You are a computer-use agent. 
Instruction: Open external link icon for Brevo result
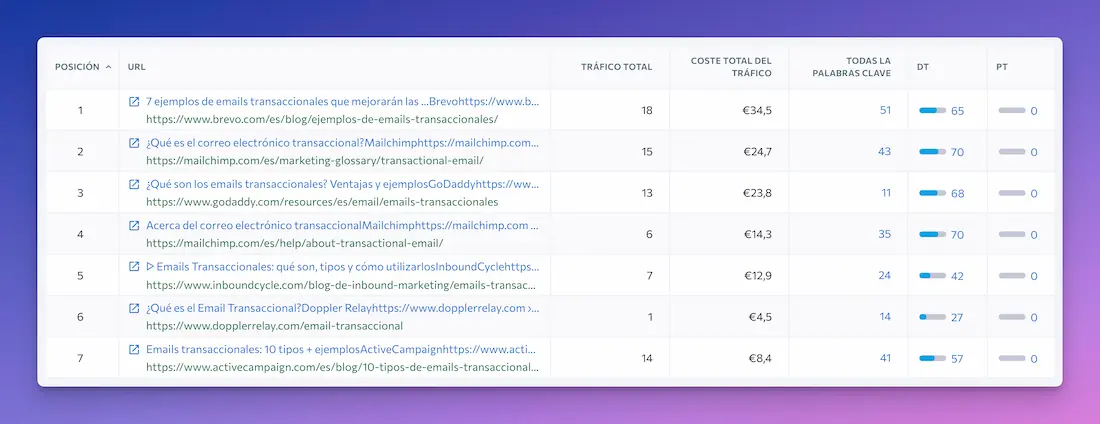pyautogui.click(x=134, y=101)
